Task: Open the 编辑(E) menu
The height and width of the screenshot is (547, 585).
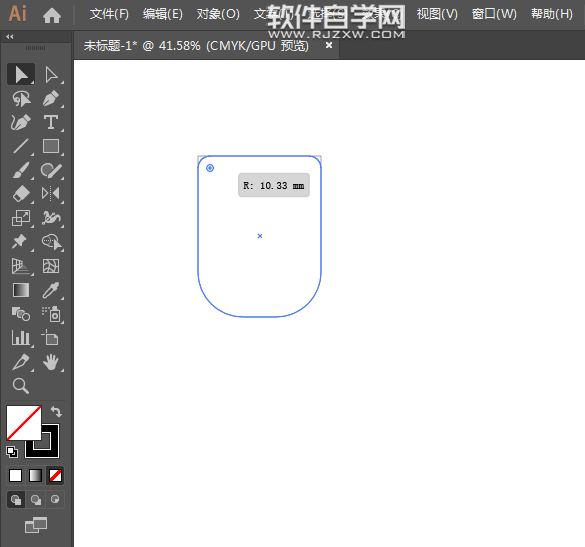Action: tap(163, 14)
